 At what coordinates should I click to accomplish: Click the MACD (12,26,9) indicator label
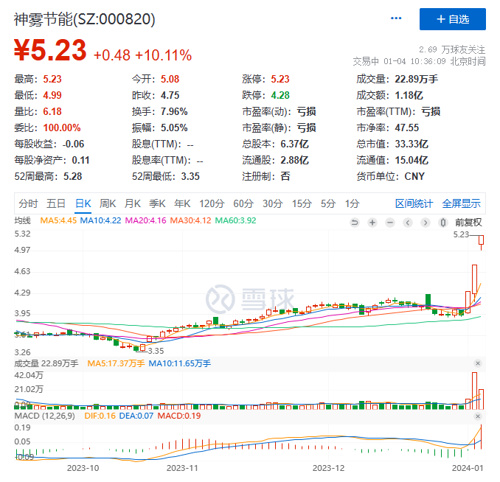(45, 416)
